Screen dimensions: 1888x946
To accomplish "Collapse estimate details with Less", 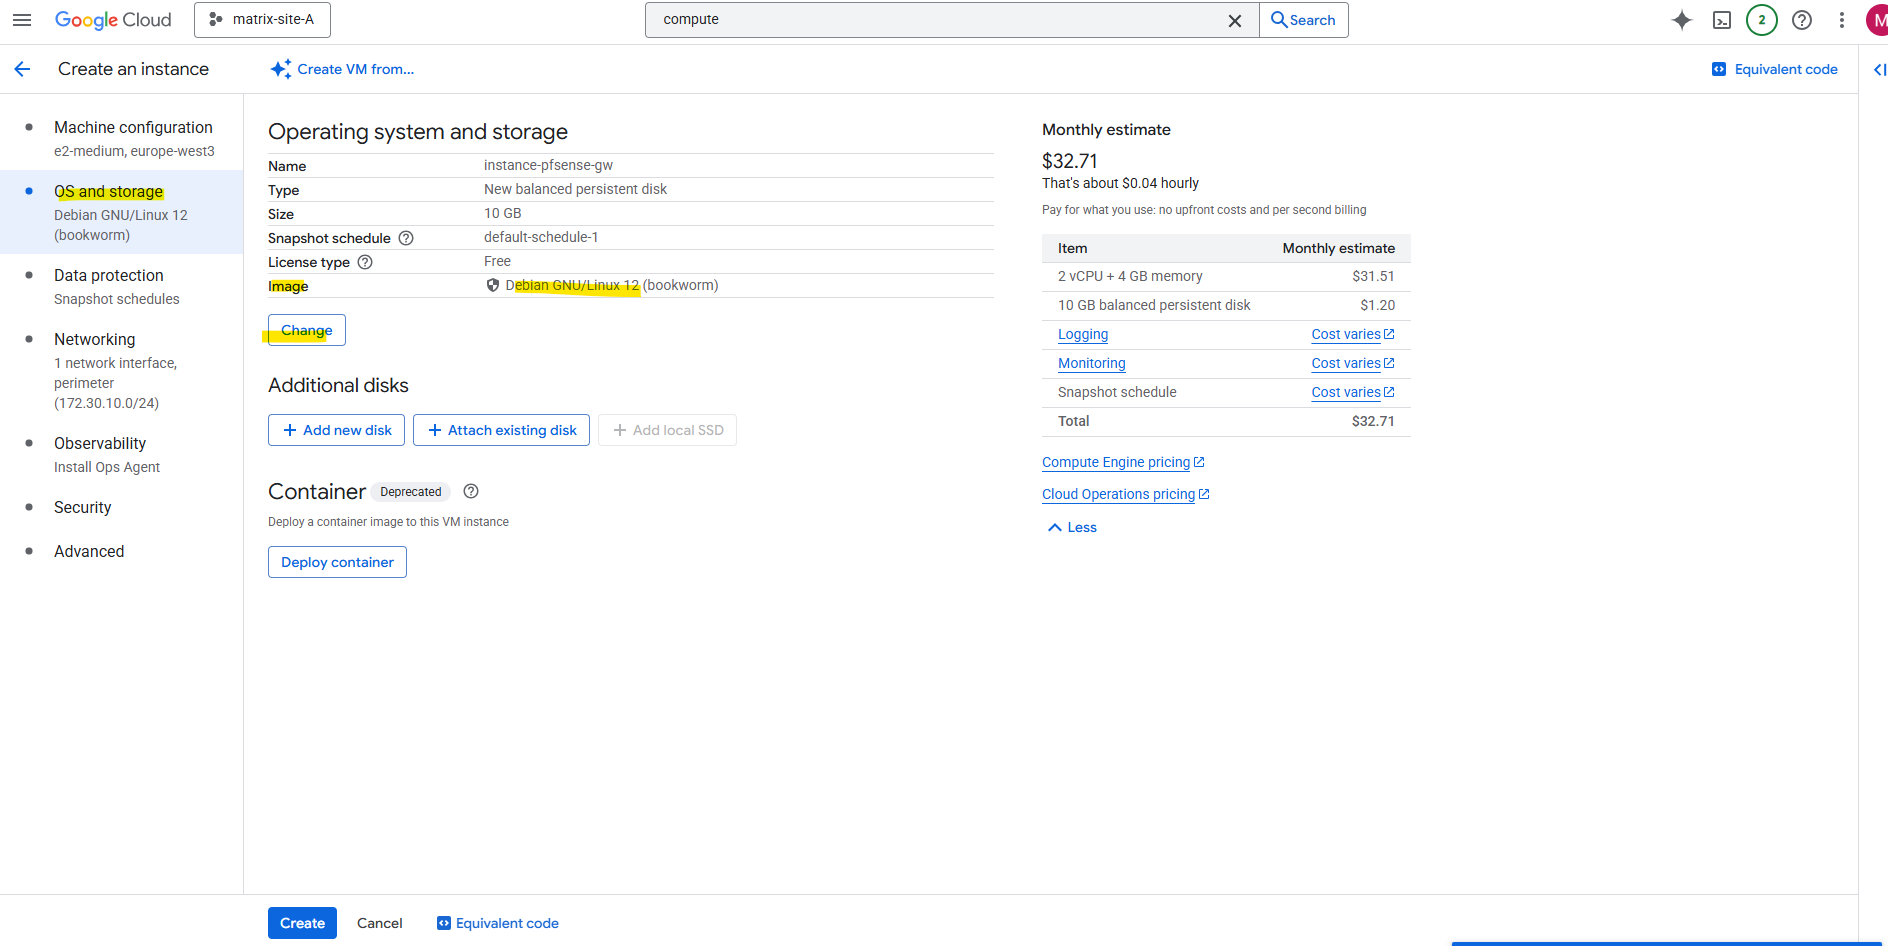I will 1072,527.
